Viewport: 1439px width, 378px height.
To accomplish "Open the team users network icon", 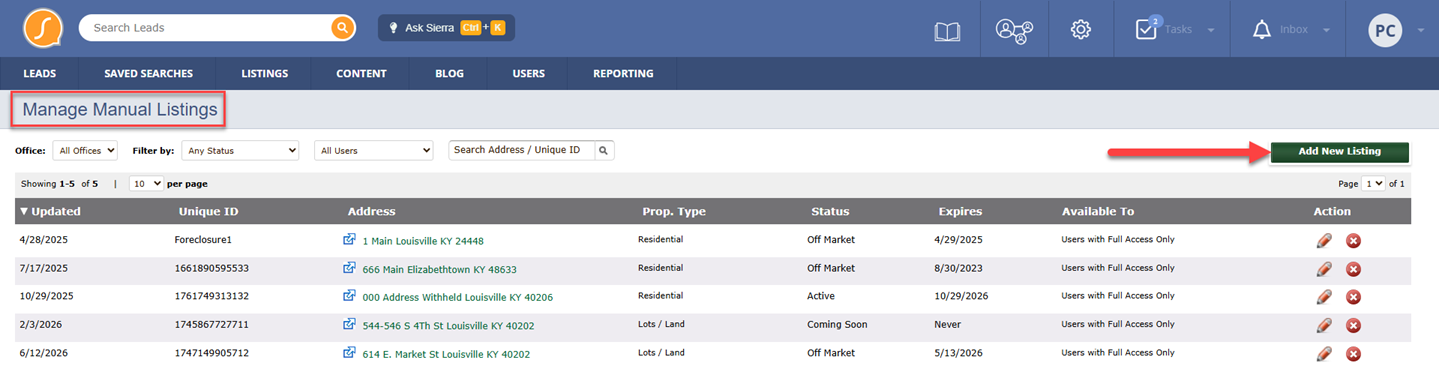I will (1014, 30).
